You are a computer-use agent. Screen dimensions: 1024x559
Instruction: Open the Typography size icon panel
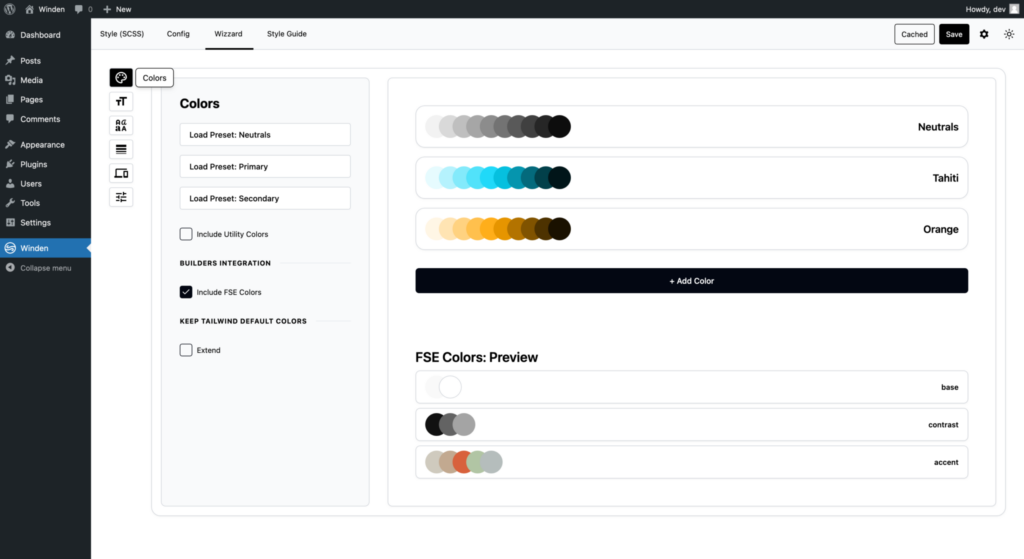click(x=121, y=101)
